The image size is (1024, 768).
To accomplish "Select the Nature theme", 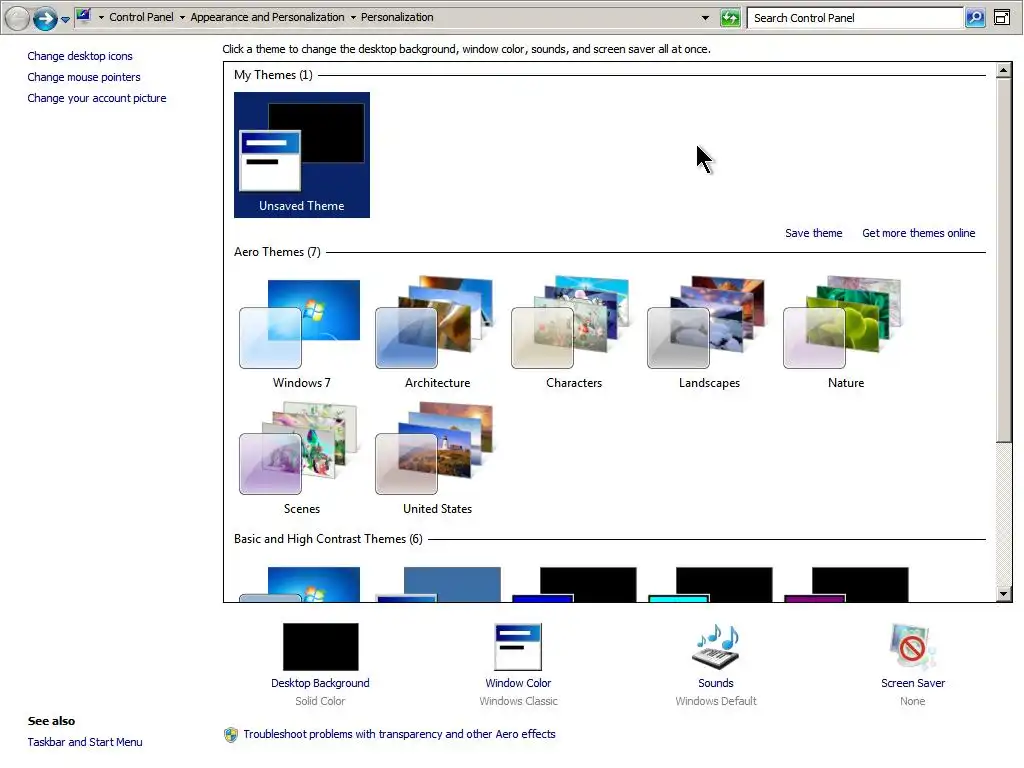I will 845,333.
